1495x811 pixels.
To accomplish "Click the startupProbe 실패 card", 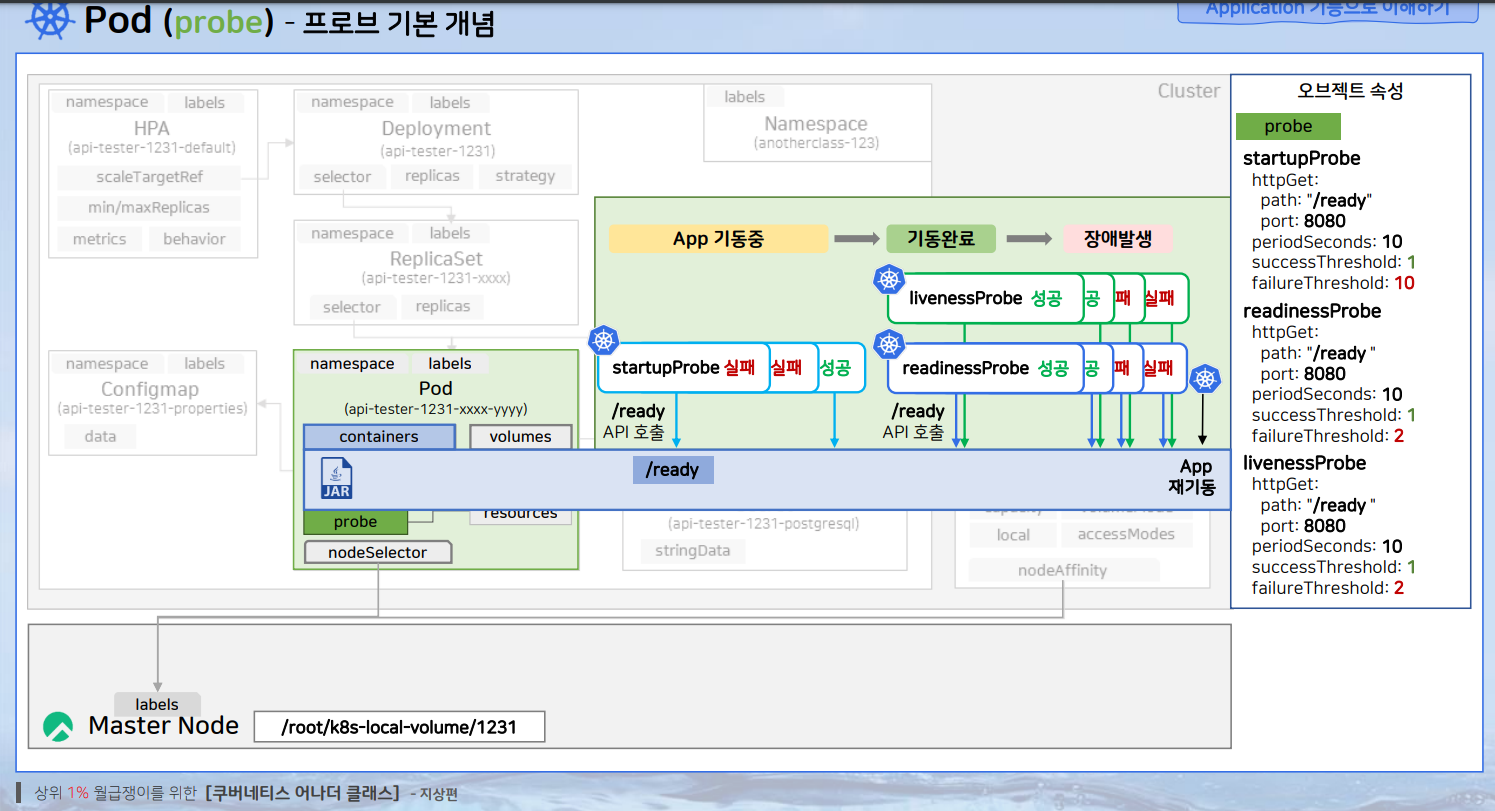I will [x=683, y=368].
